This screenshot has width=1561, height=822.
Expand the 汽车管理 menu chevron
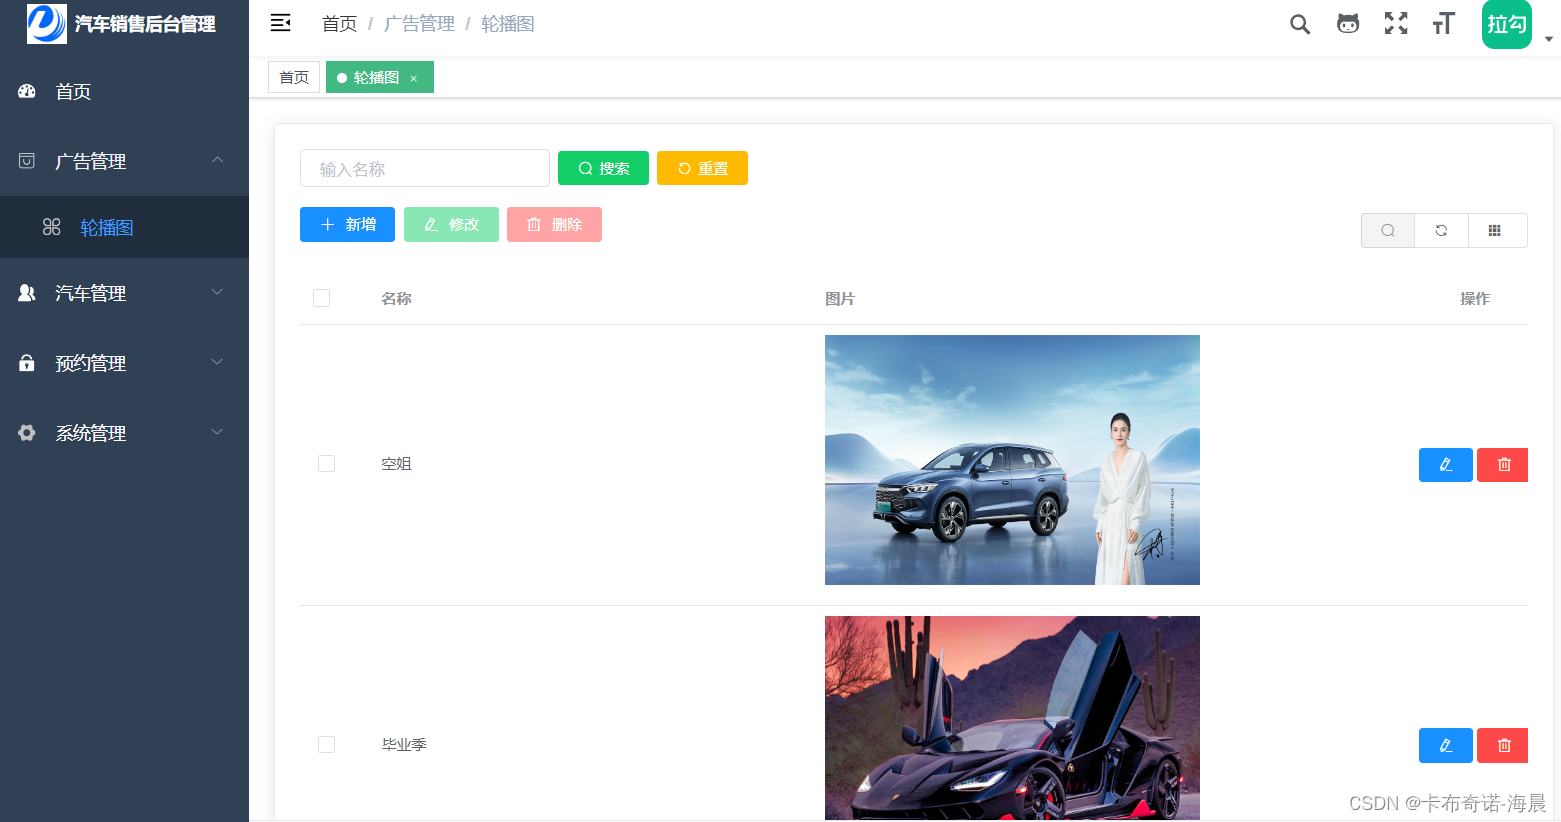pos(217,292)
